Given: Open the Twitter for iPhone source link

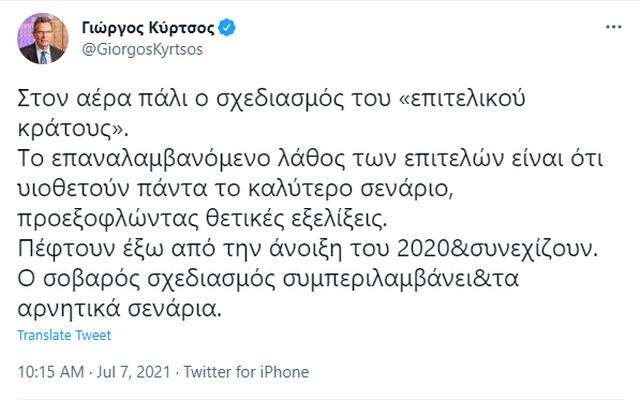Looking at the screenshot, I should tap(244, 371).
